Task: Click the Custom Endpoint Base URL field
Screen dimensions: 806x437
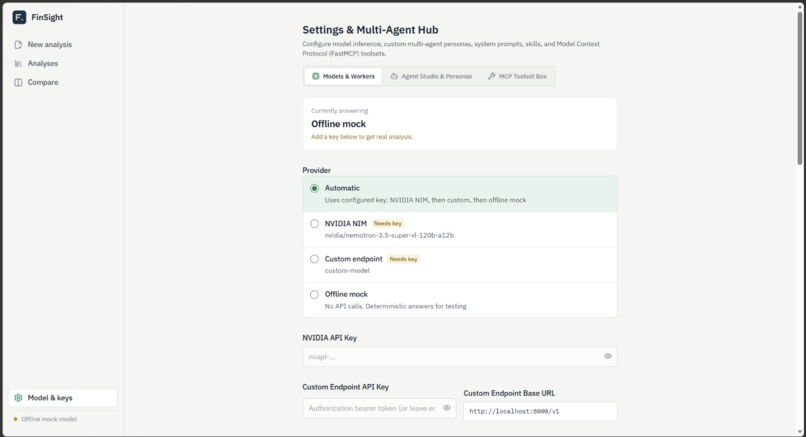Action: click(540, 411)
